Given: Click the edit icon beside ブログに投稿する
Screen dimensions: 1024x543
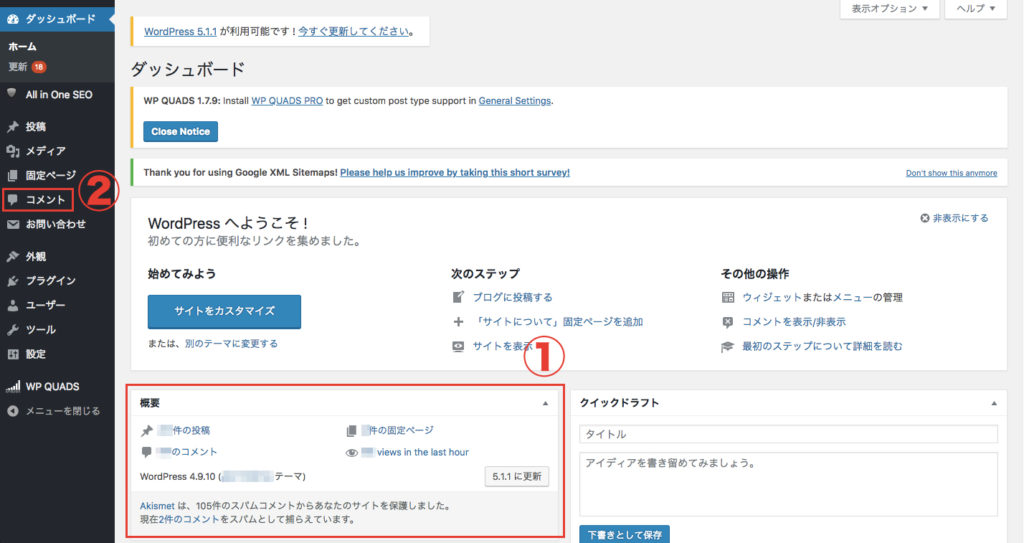Looking at the screenshot, I should click(x=458, y=297).
